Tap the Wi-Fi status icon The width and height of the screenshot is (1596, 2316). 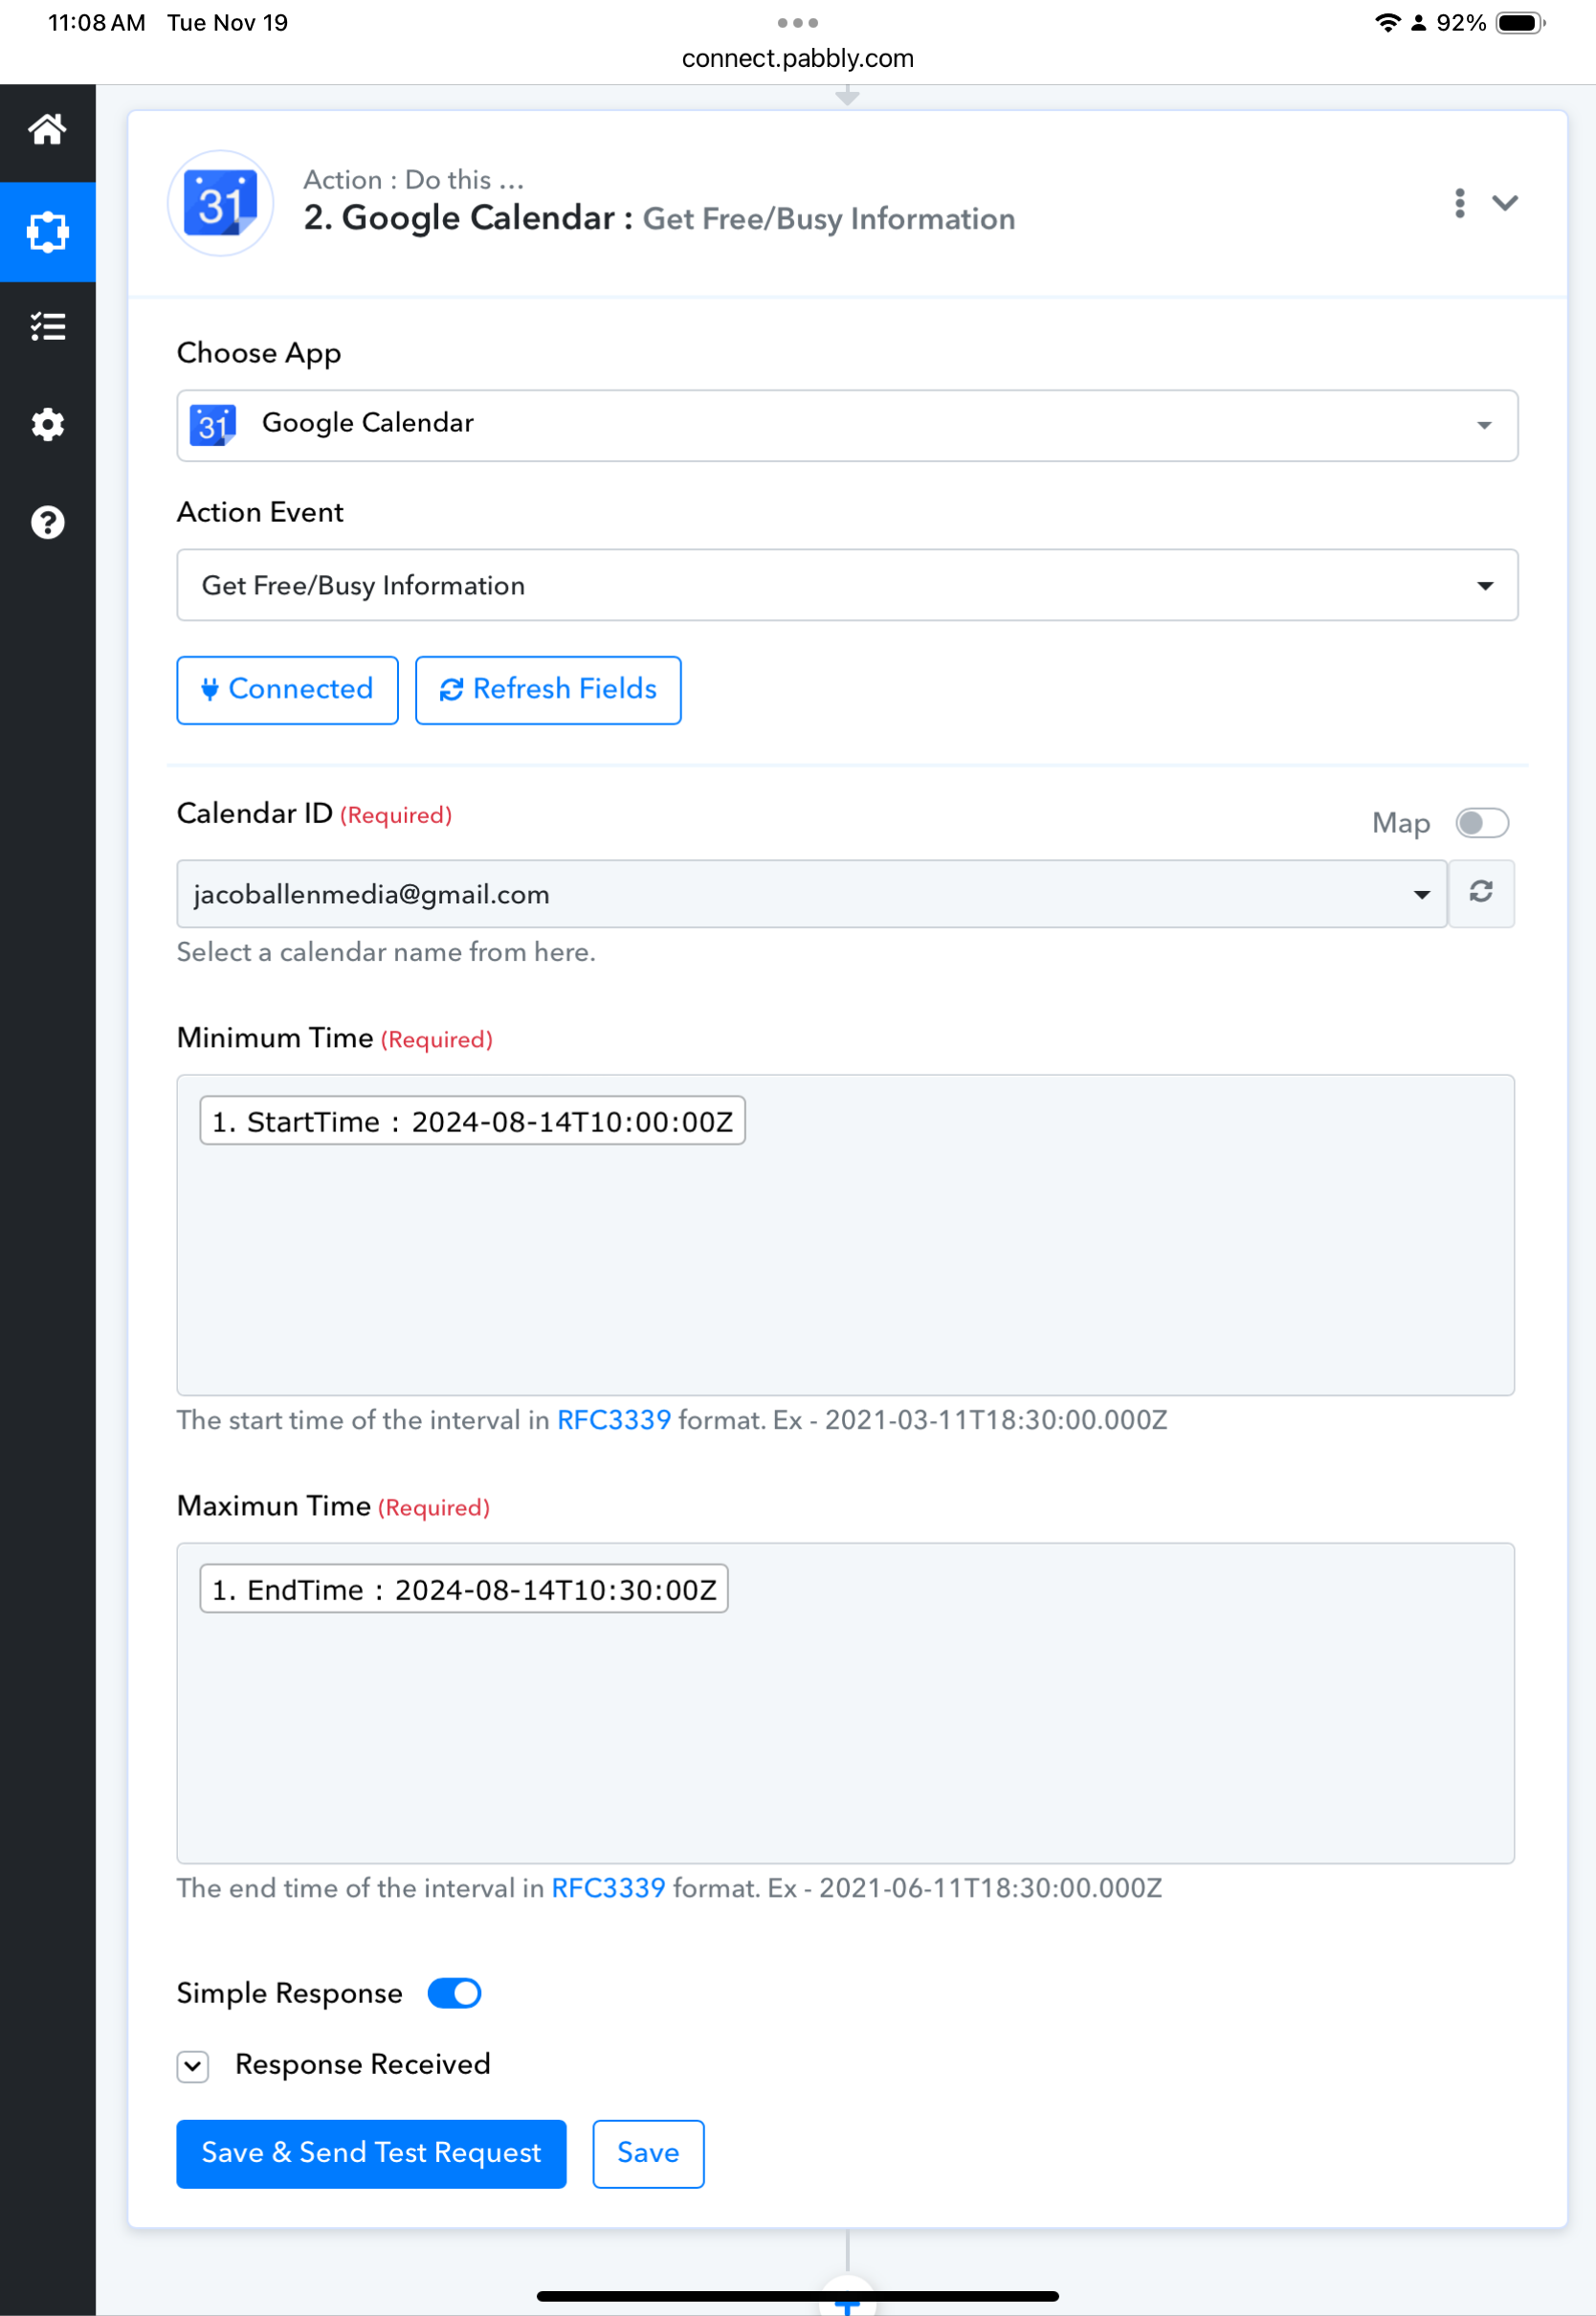click(1387, 22)
